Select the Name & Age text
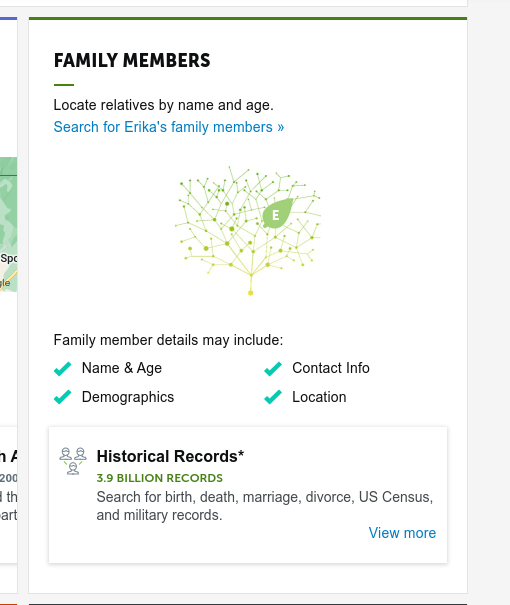 [x=122, y=368]
